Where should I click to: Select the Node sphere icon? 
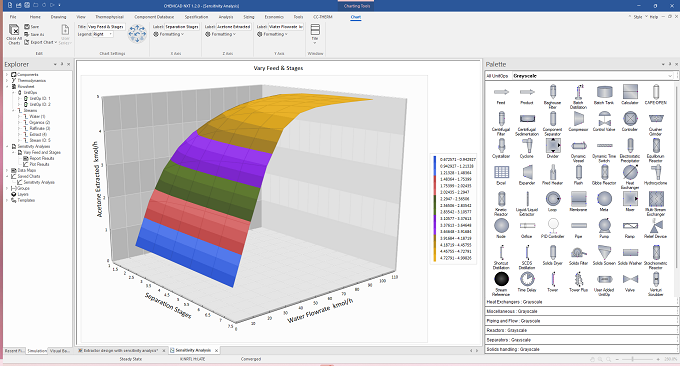tap(501, 225)
